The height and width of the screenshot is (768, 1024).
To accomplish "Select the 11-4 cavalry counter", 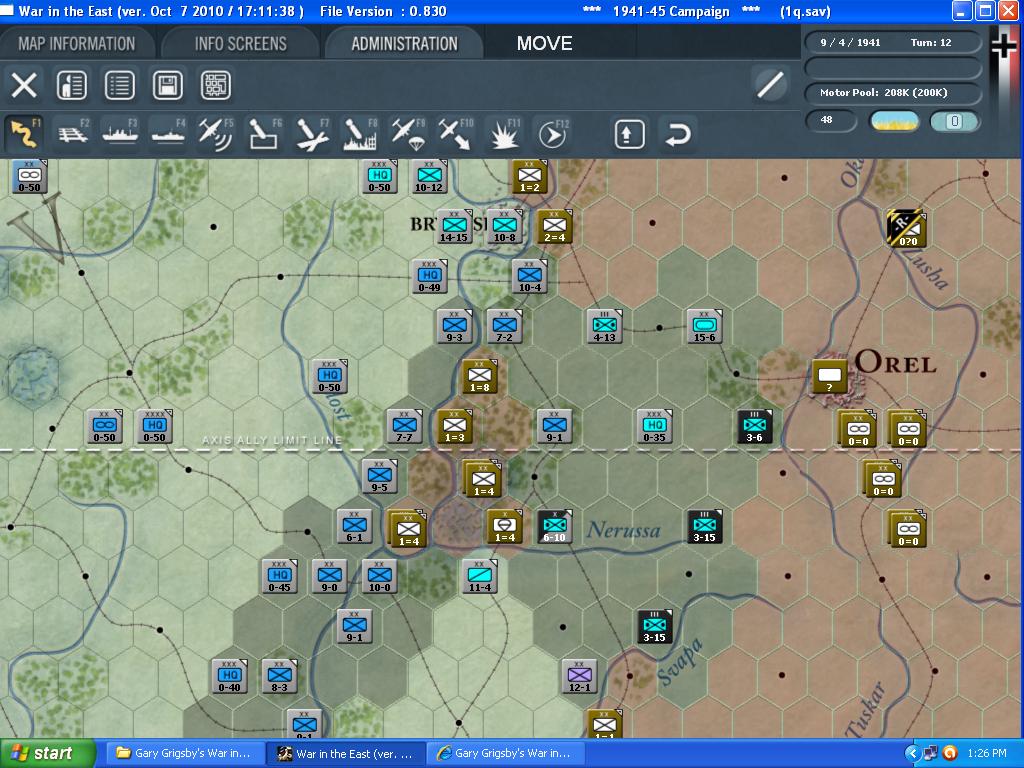I will point(479,577).
